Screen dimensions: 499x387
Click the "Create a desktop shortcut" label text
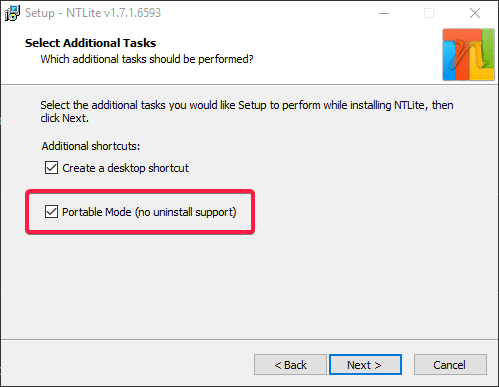pos(125,168)
